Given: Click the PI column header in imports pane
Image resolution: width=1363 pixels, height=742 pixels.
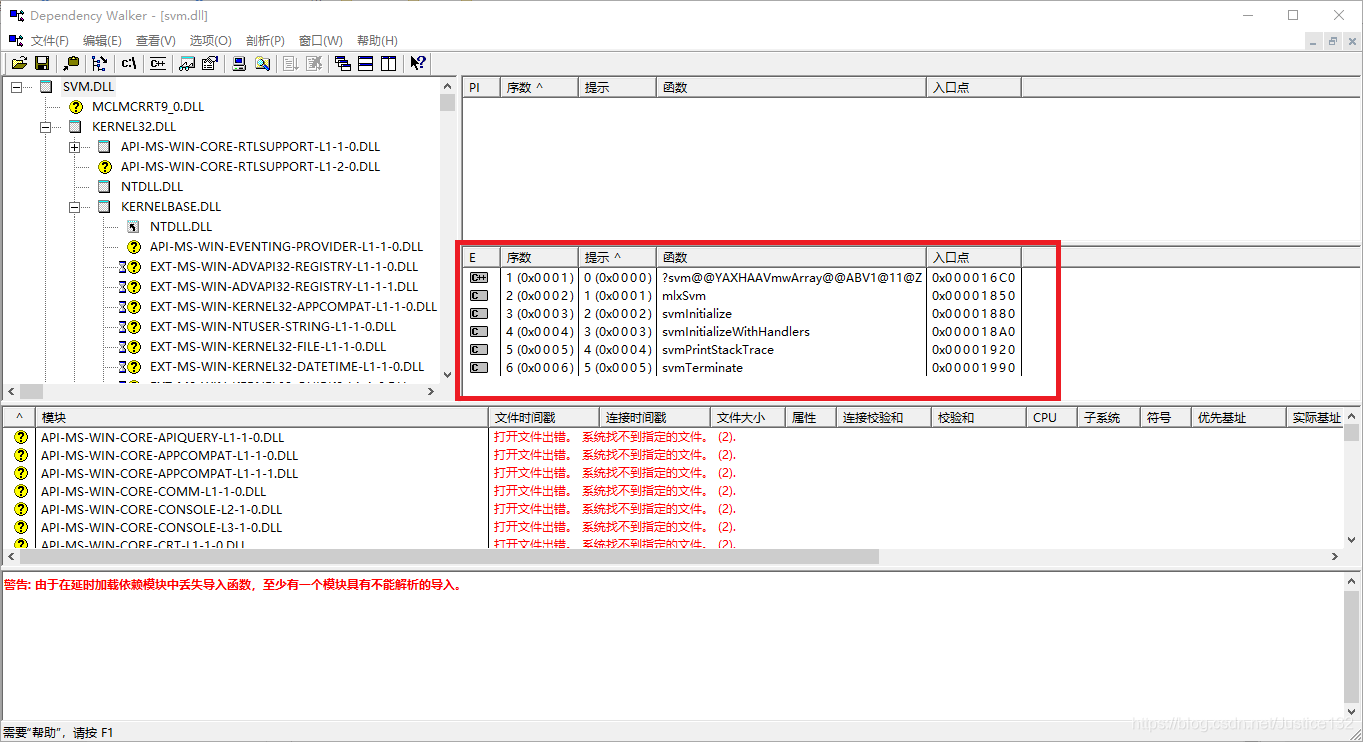Looking at the screenshot, I should pos(481,87).
